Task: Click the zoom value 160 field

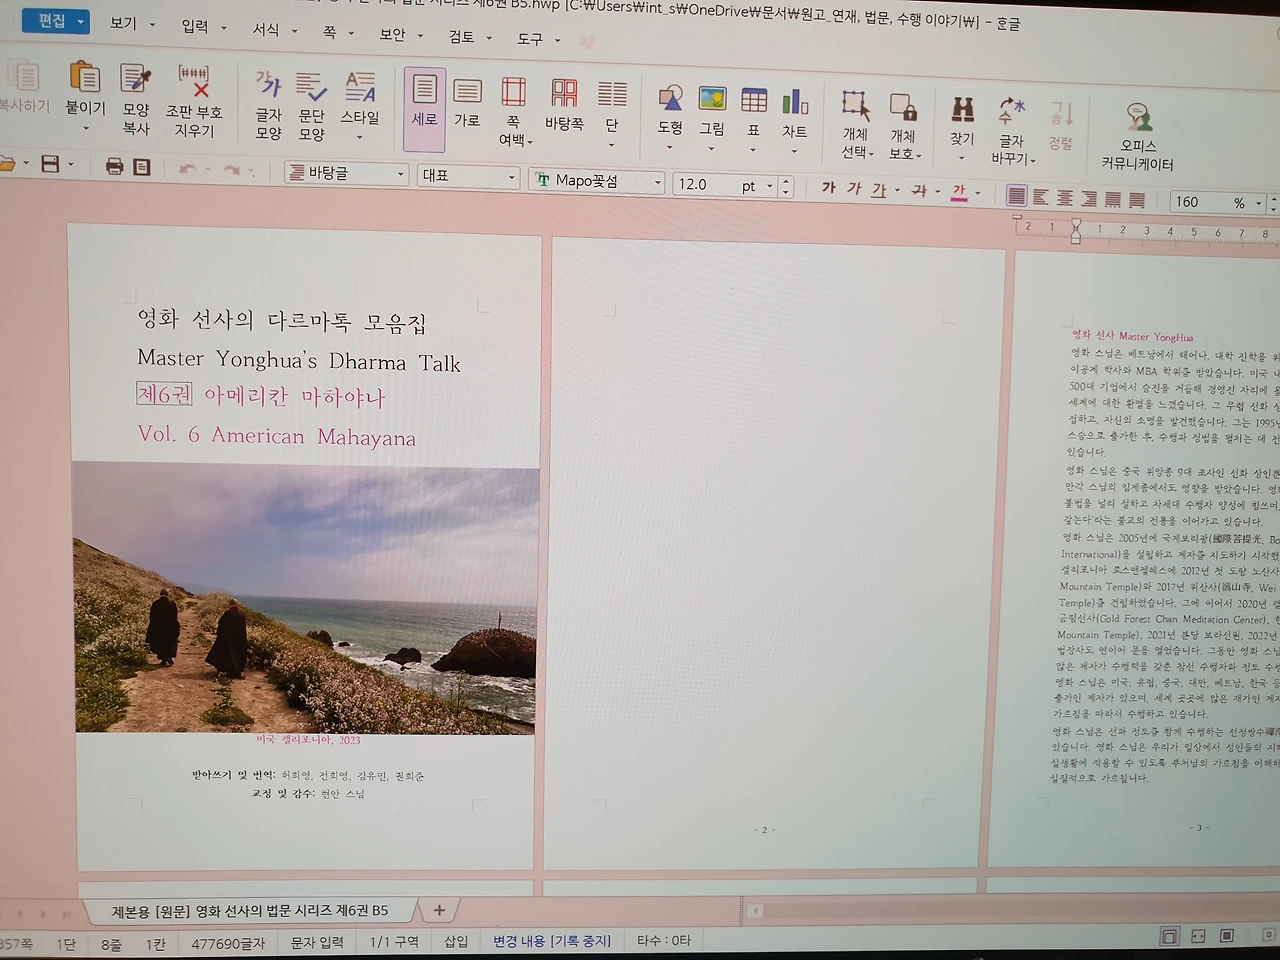Action: tap(1199, 202)
